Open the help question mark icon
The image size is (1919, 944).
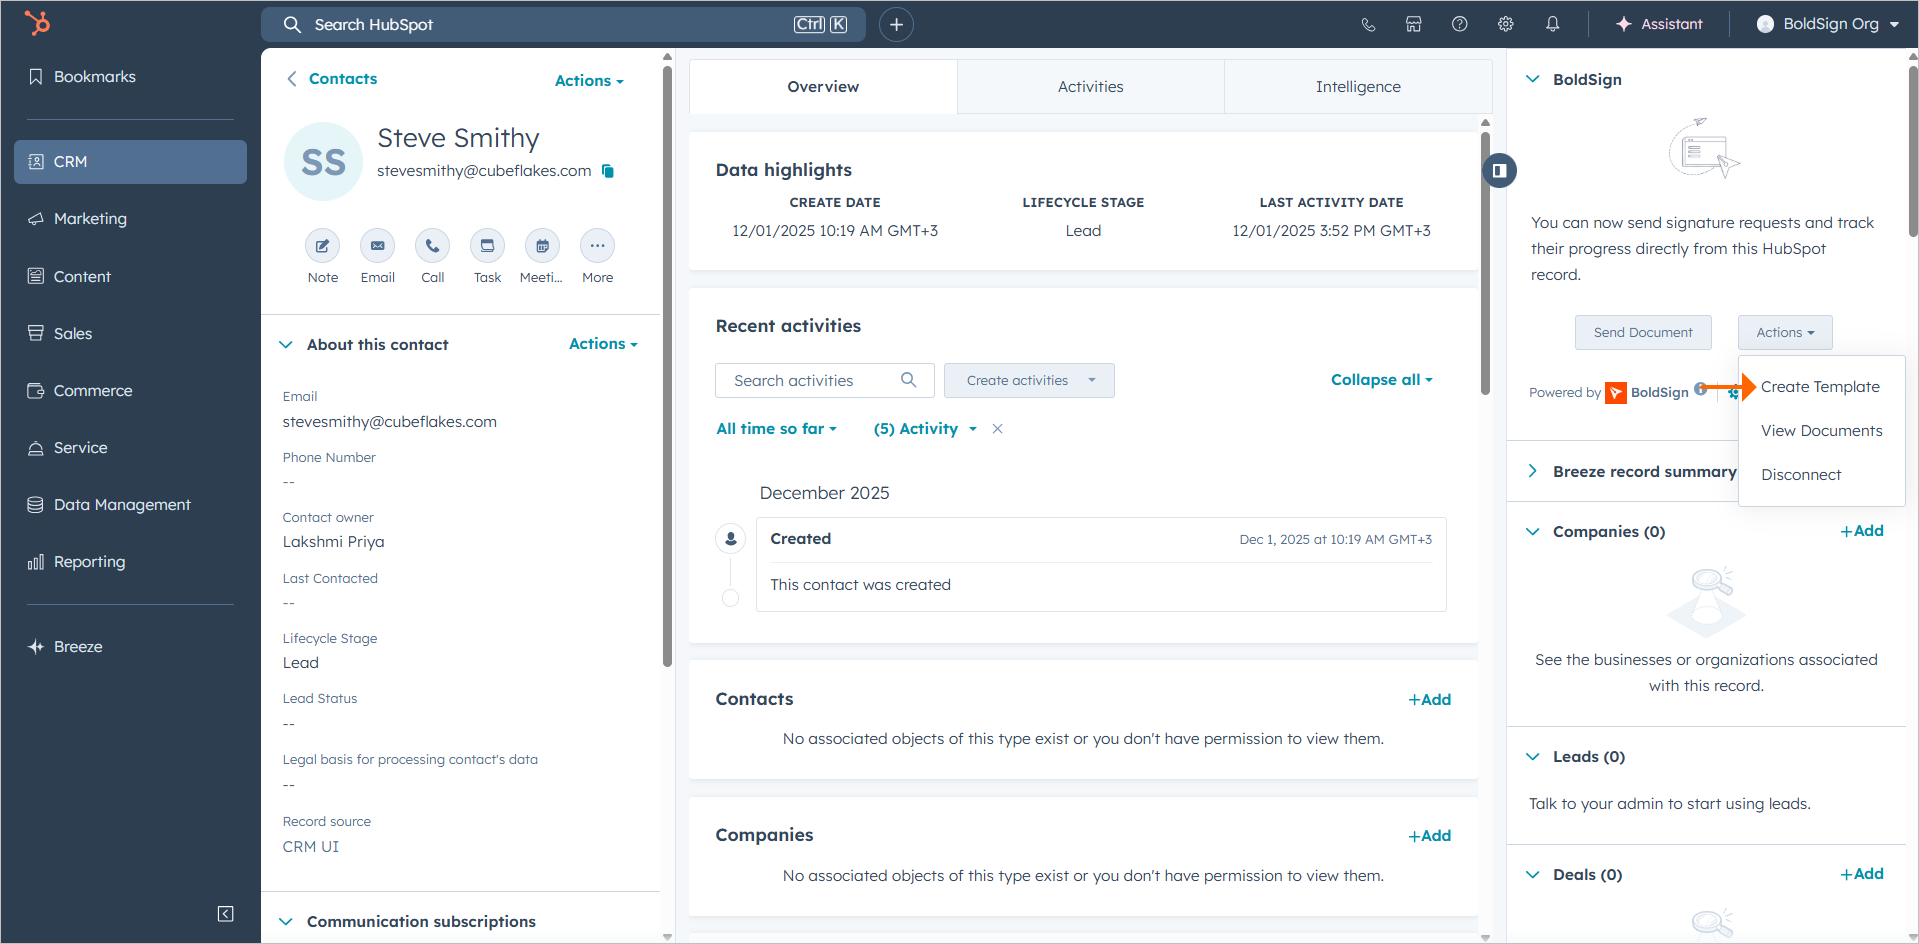point(1459,24)
